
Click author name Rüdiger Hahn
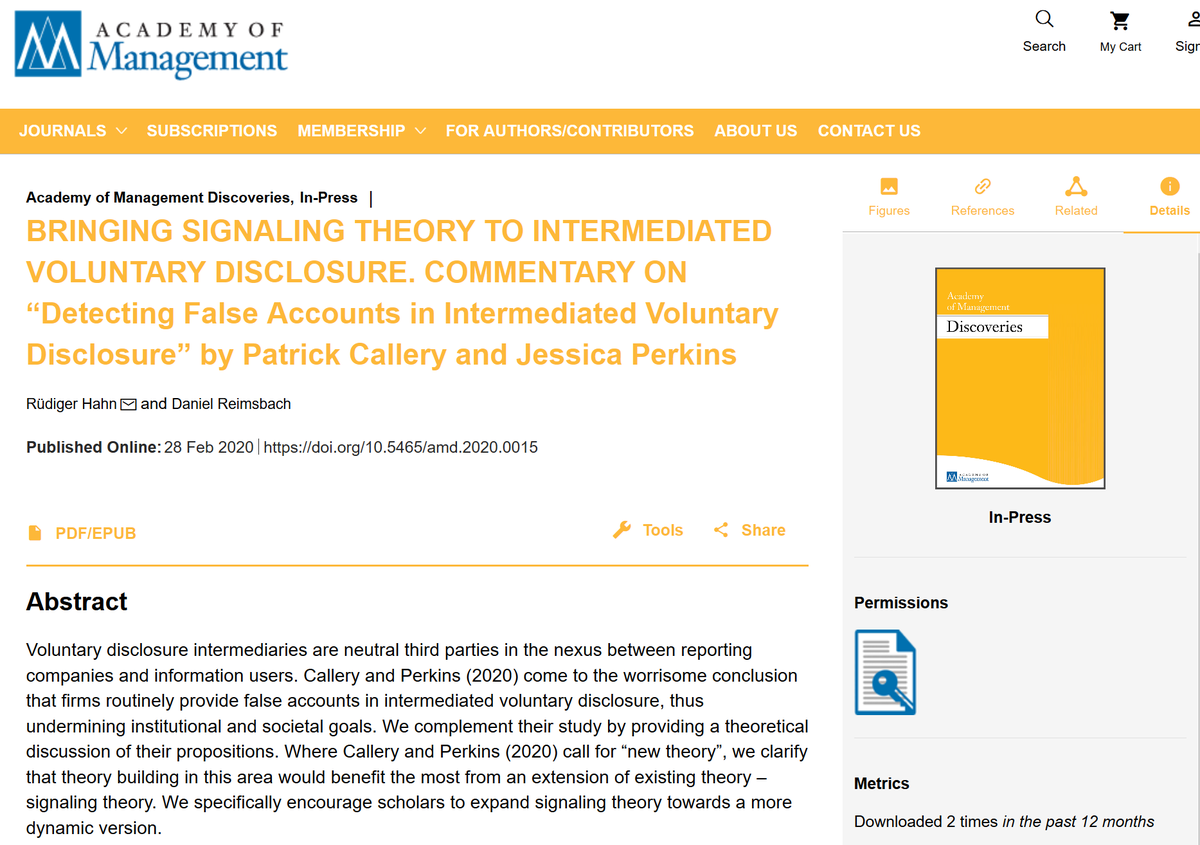tap(71, 404)
